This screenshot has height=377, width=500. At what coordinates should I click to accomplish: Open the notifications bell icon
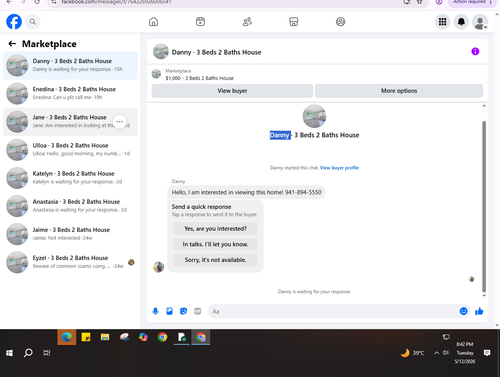pos(461,22)
